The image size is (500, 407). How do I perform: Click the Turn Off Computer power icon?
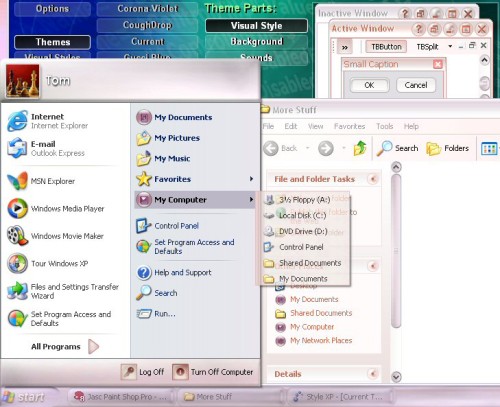(x=180, y=372)
